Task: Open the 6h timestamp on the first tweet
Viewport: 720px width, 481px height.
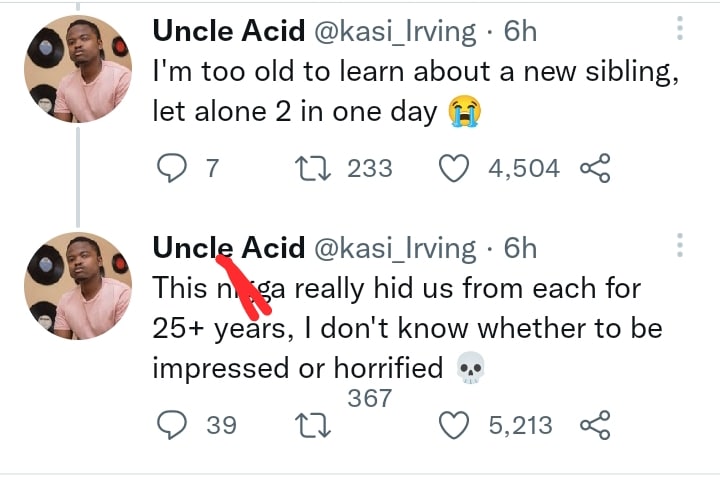Action: pyautogui.click(x=520, y=31)
